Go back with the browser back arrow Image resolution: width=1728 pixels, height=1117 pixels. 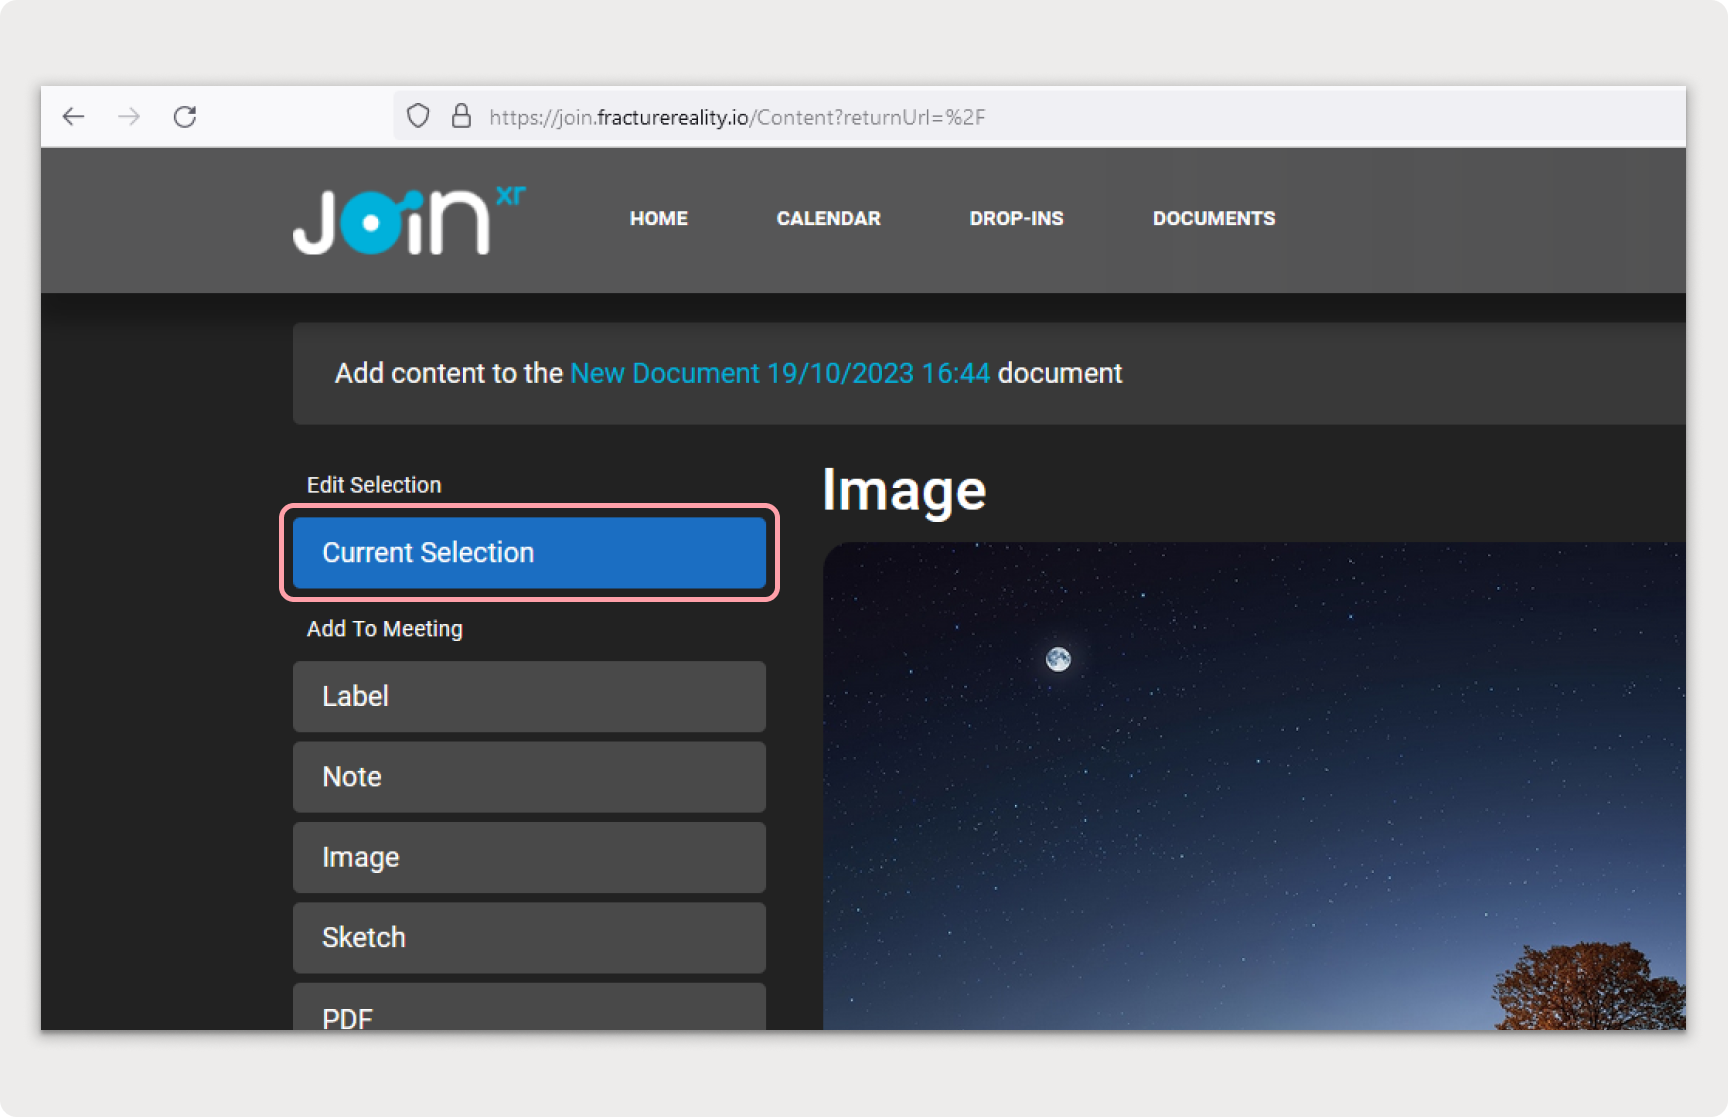[x=73, y=117]
